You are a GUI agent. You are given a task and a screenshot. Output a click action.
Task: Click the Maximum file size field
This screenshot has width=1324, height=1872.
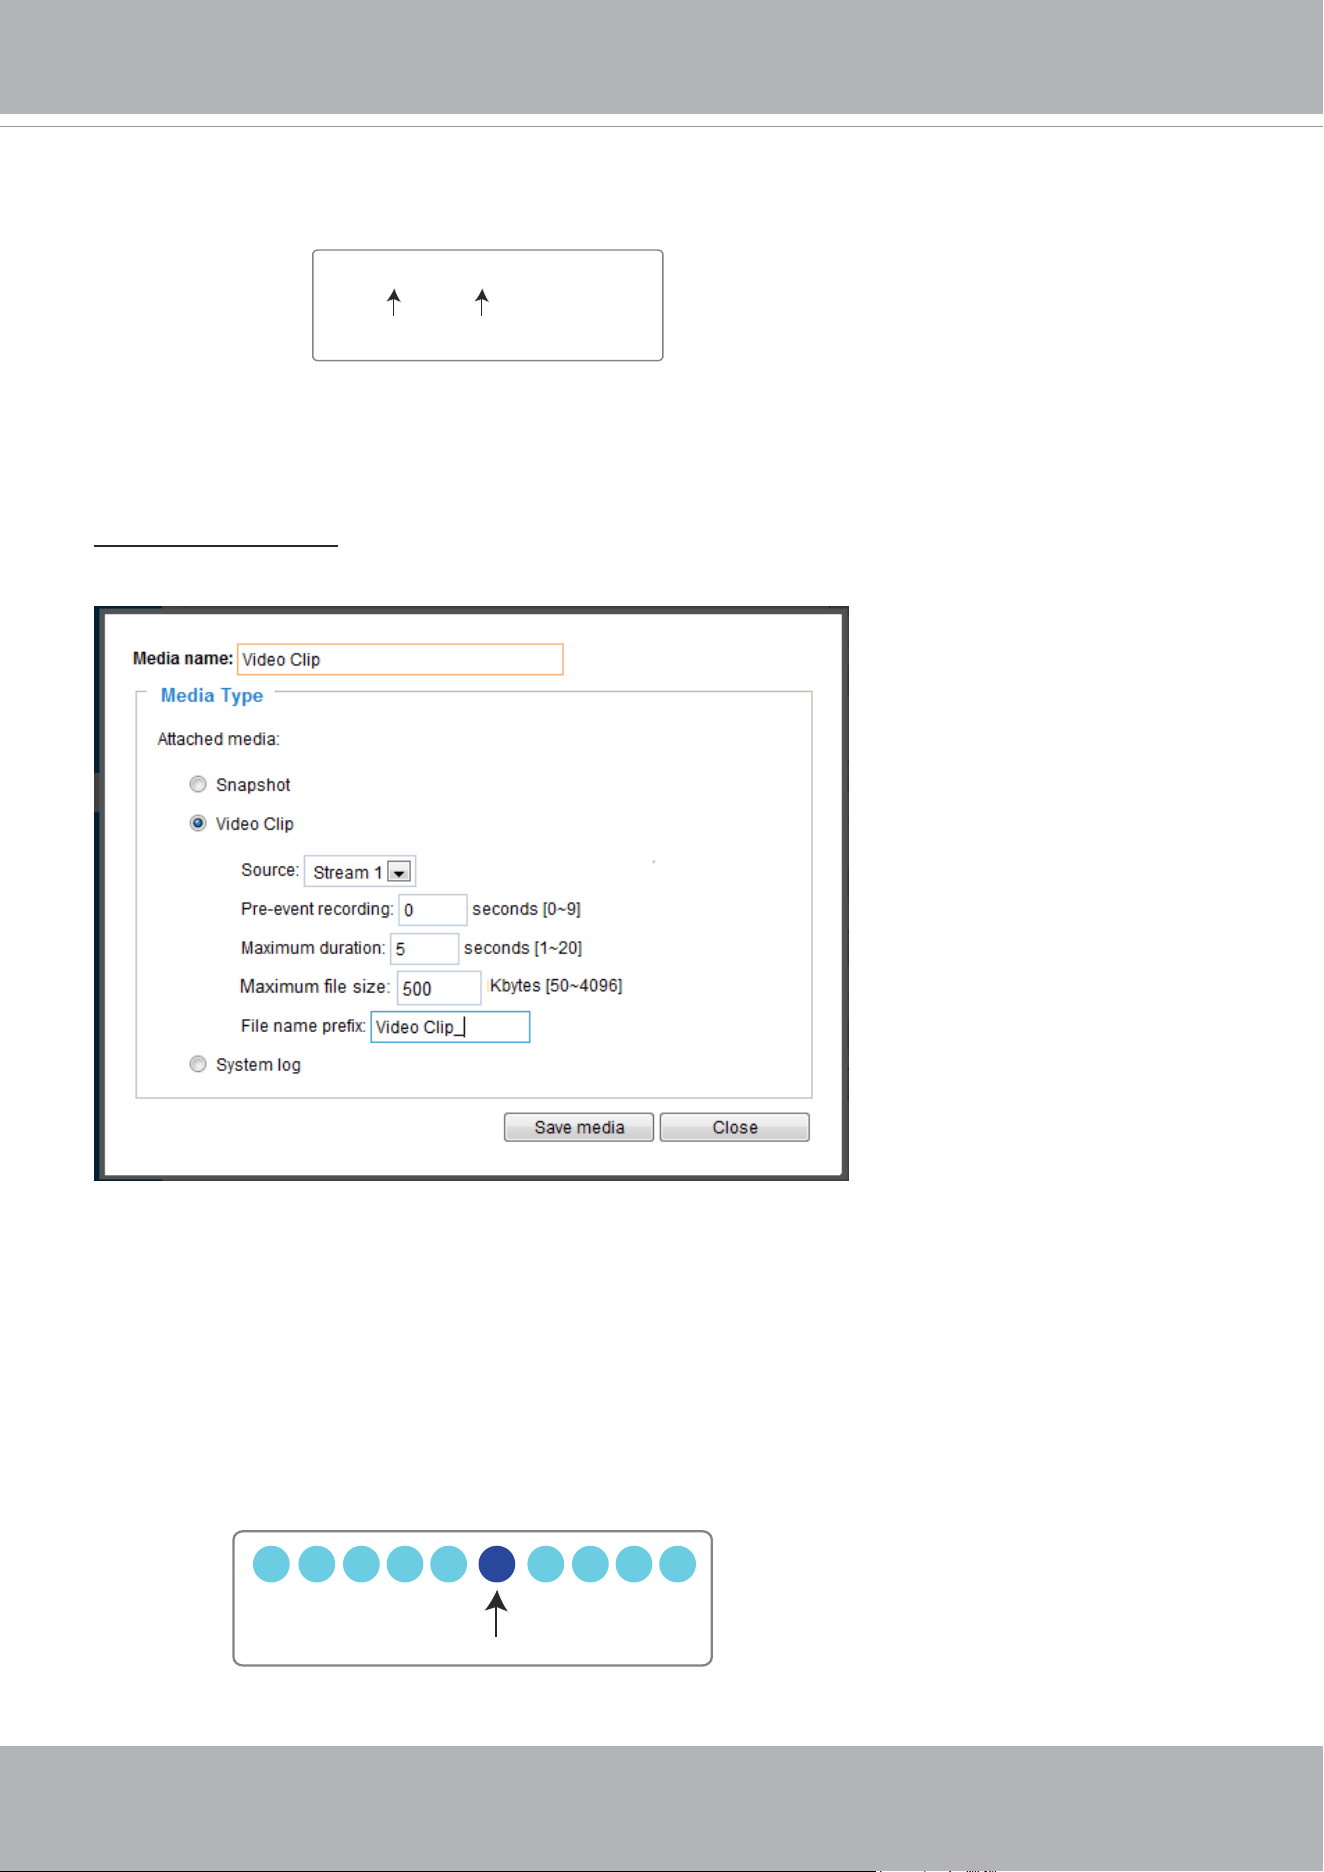coord(439,988)
